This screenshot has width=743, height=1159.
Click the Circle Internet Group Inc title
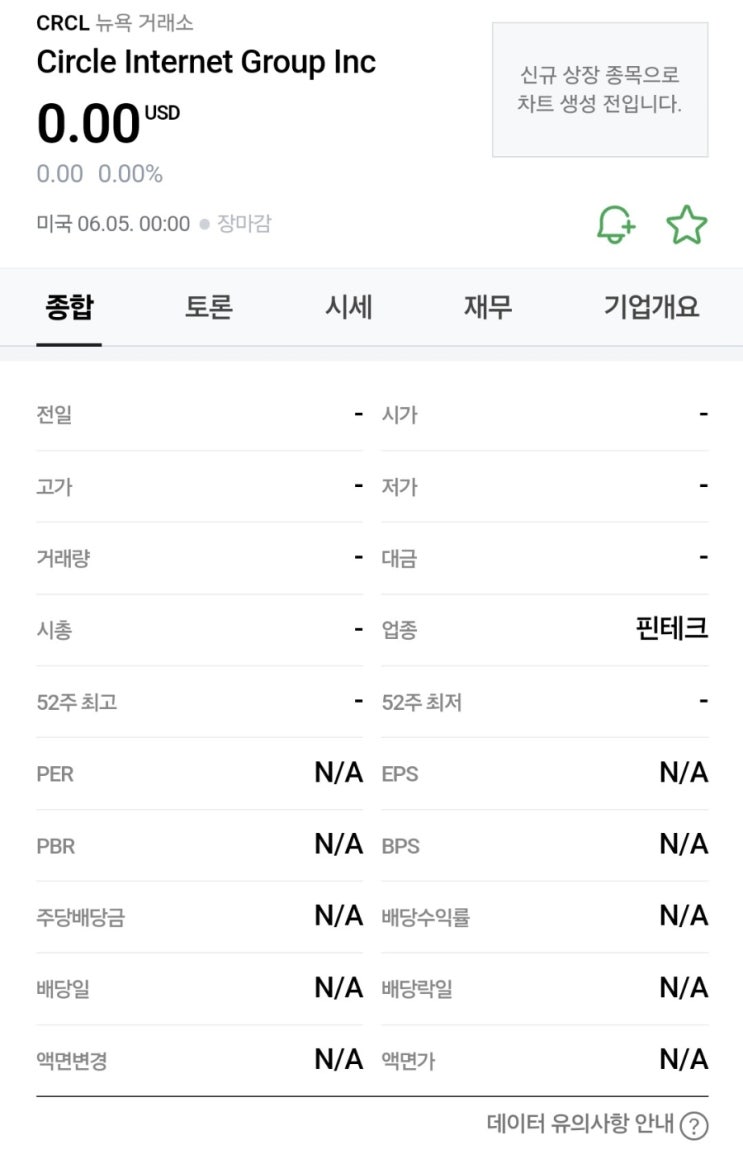click(206, 62)
